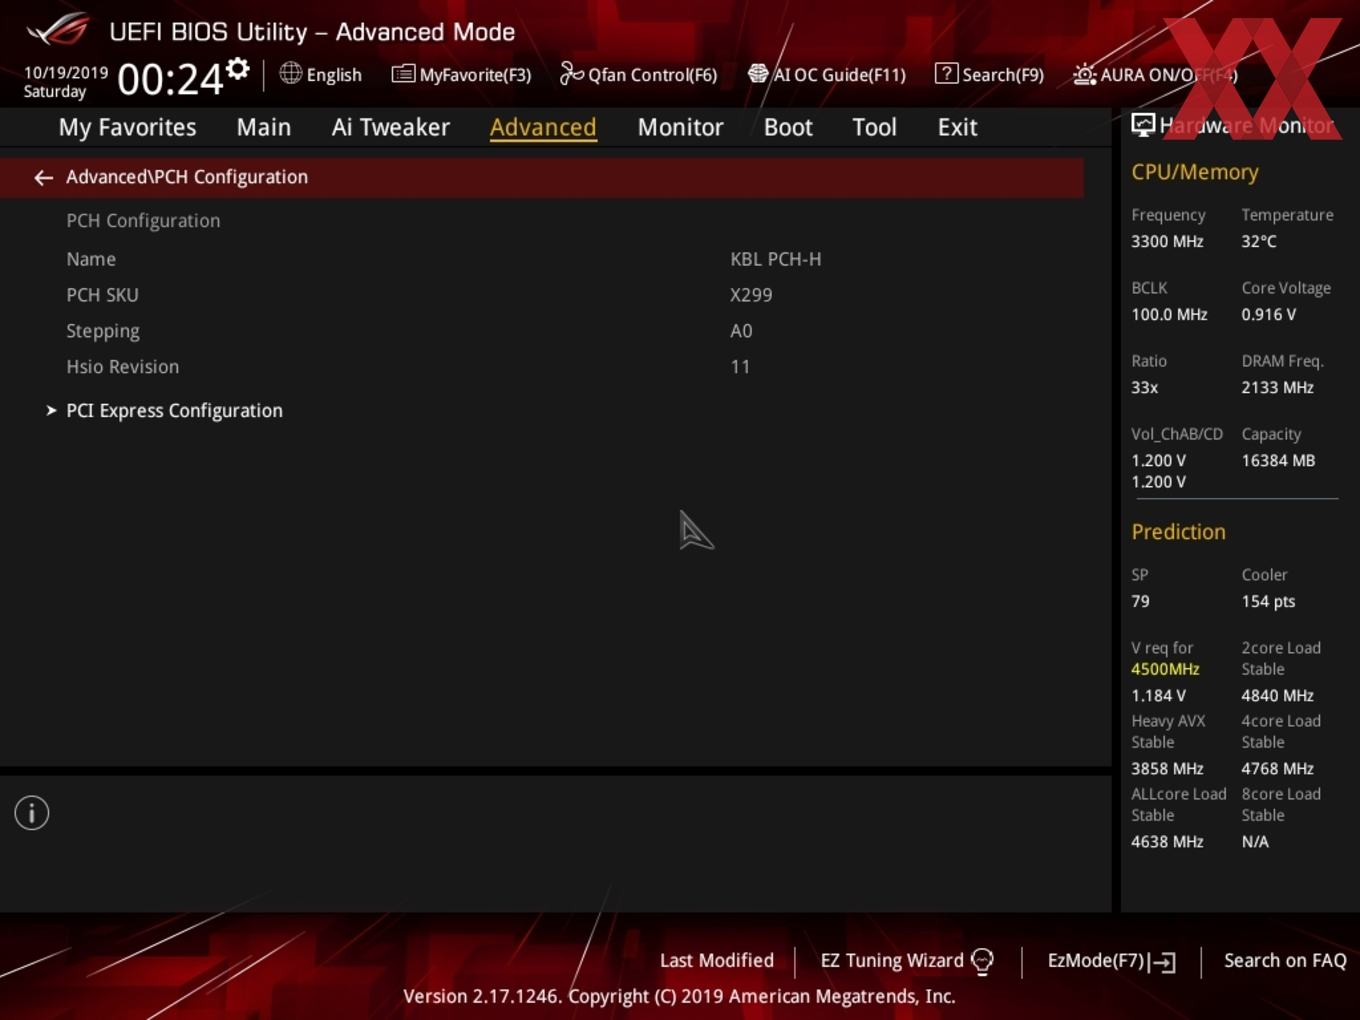
Task: Toggle AURA lighting icon
Action: 1084,74
